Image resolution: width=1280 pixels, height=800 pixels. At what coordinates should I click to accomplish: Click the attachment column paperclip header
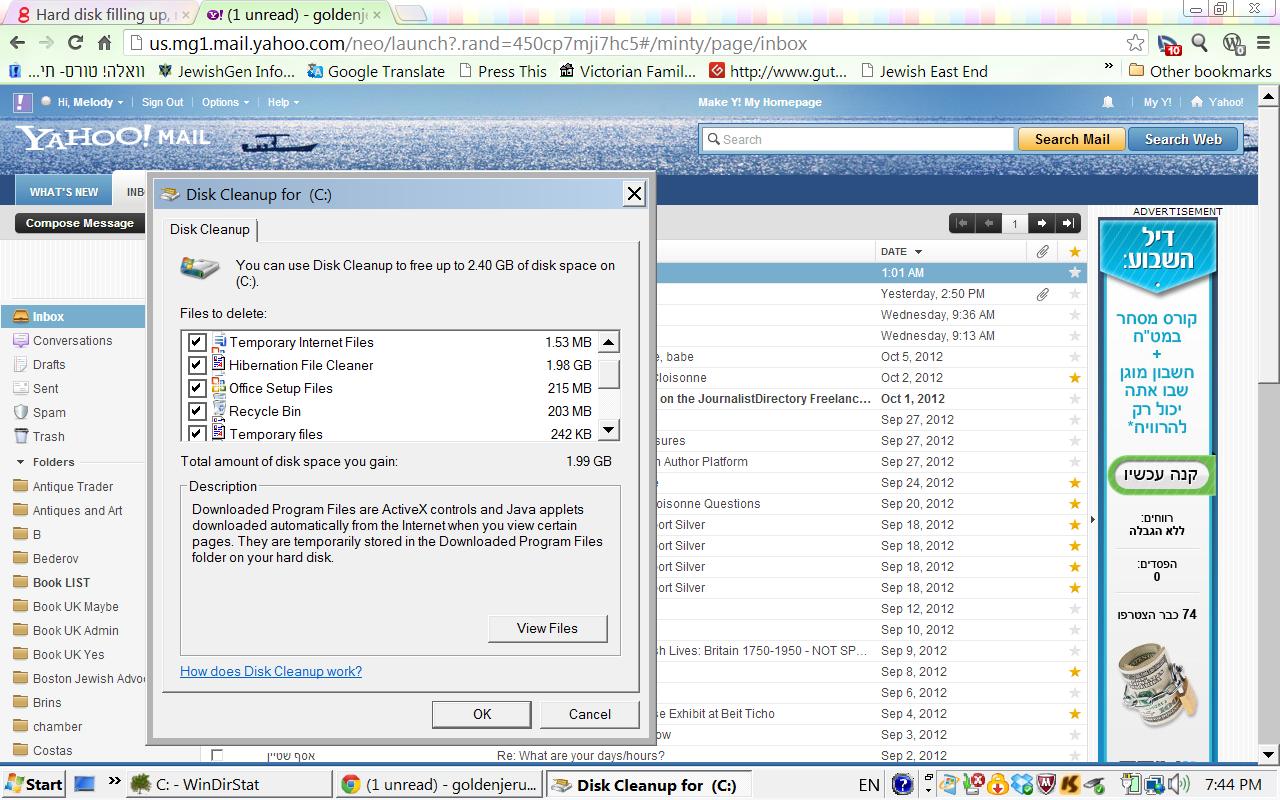1042,252
